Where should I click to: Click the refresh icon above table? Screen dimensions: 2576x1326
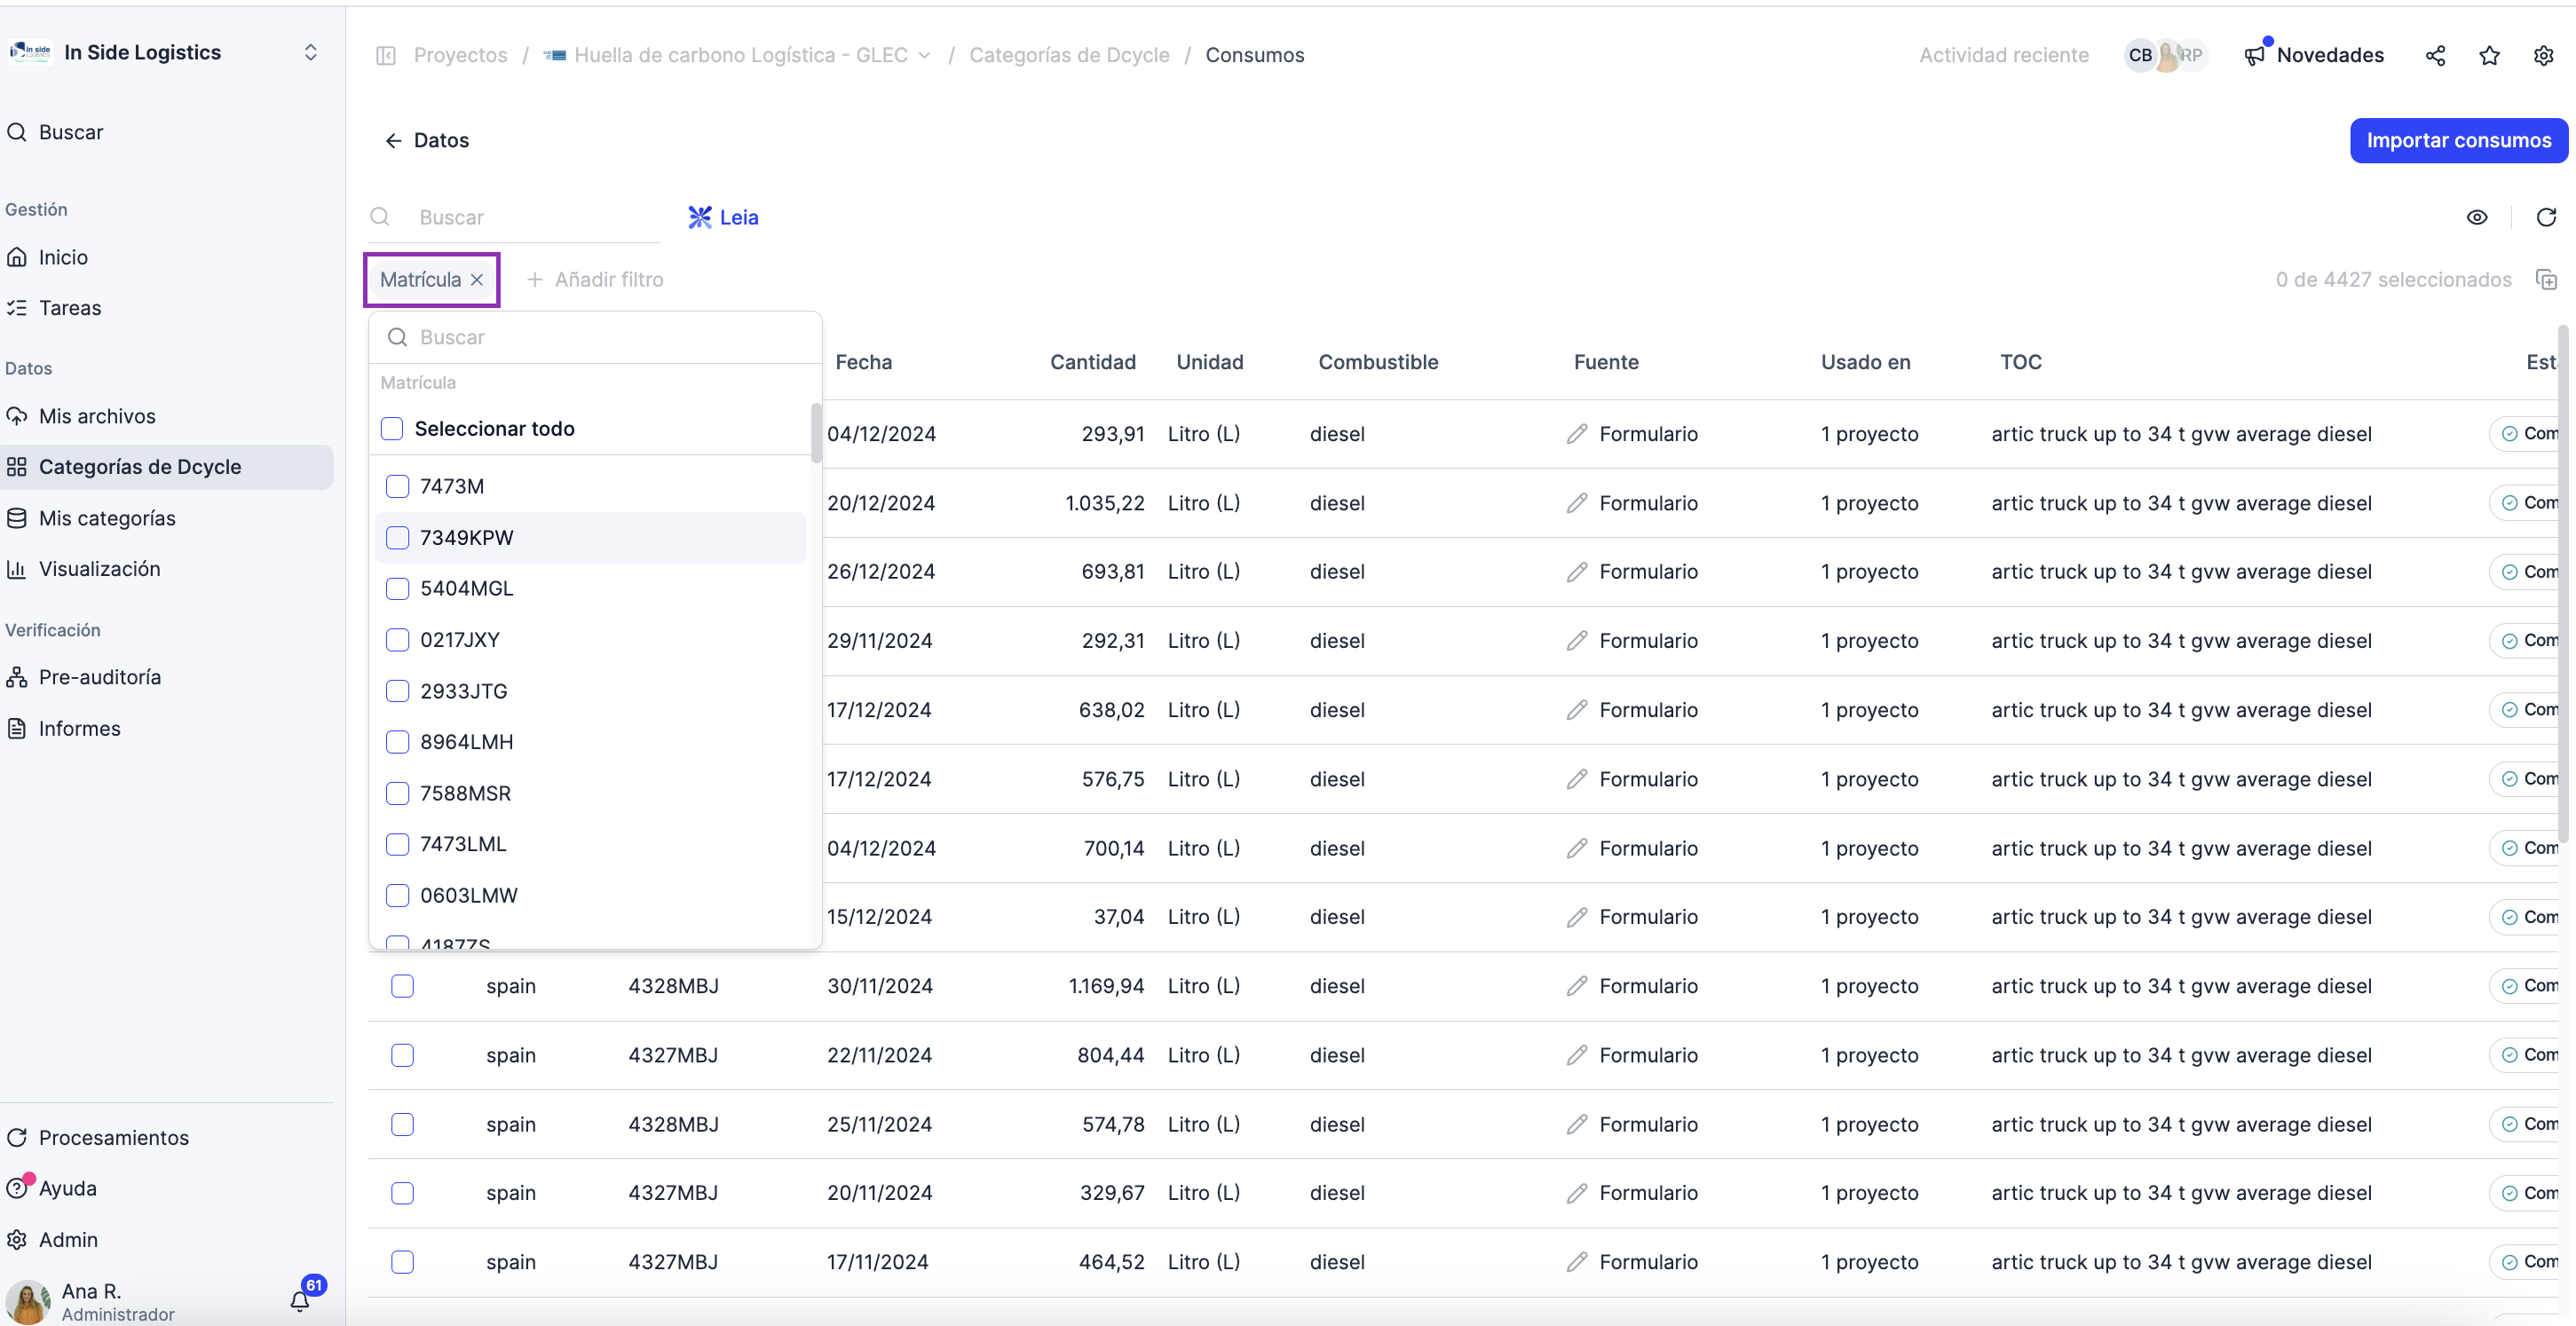(x=2546, y=217)
